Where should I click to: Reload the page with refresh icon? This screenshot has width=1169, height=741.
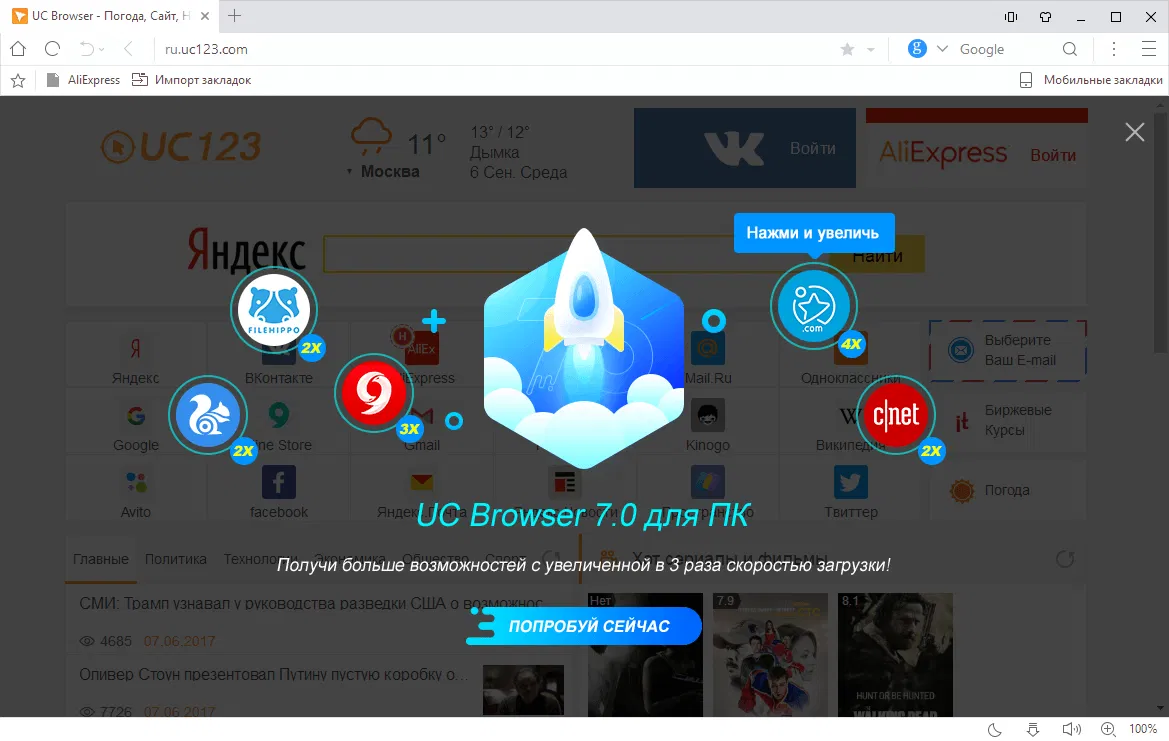(52, 49)
